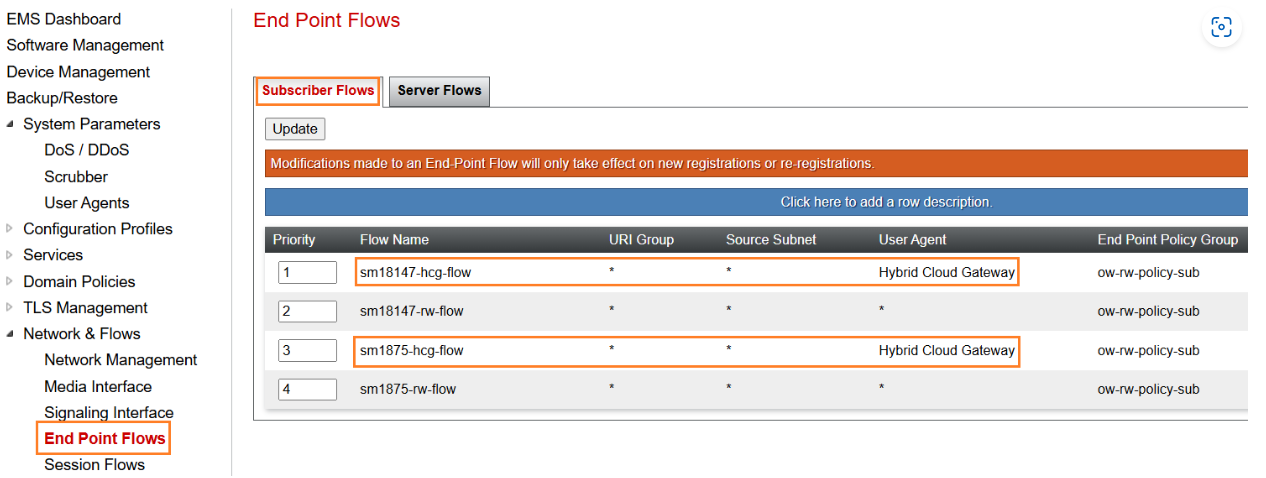
Task: Click ow-rw-policy-sub in sm18147-hcg-flow row
Action: [1148, 272]
